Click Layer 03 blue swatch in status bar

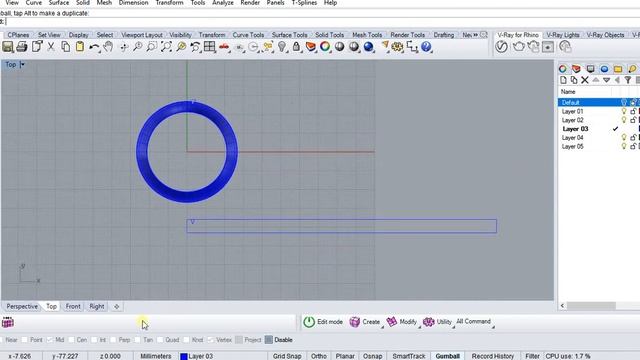pyautogui.click(x=184, y=356)
